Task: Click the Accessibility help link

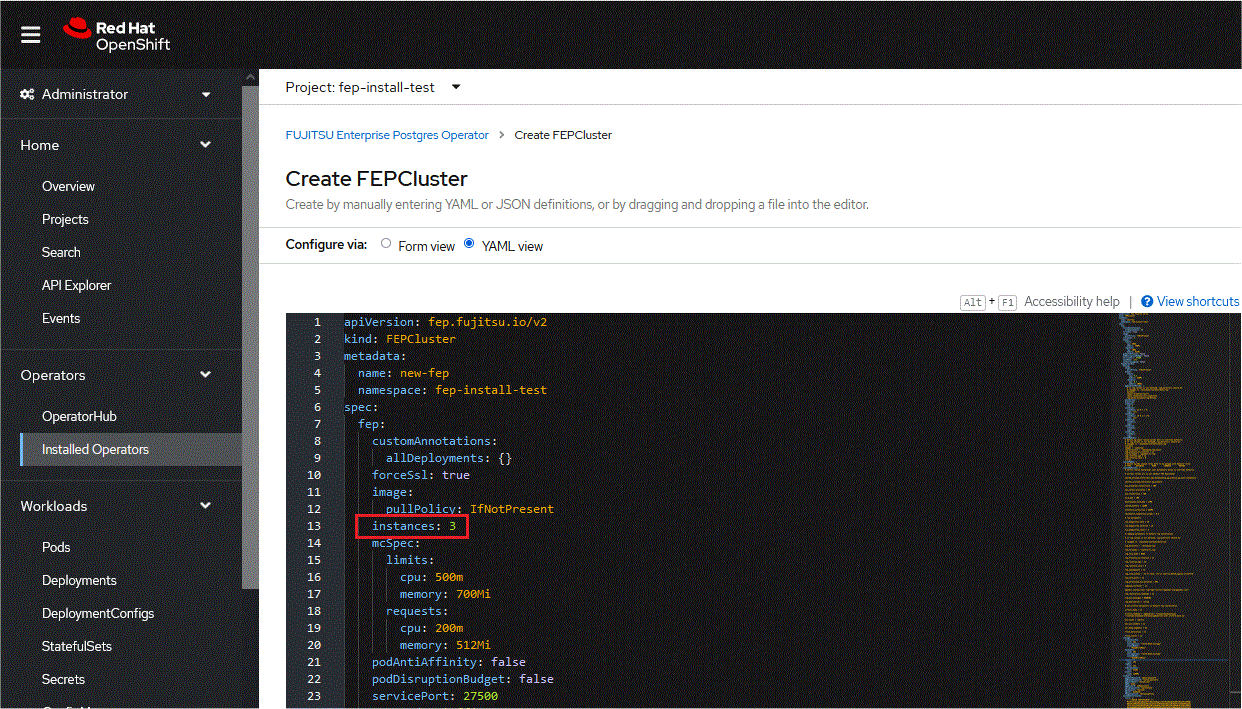Action: pos(1072,301)
